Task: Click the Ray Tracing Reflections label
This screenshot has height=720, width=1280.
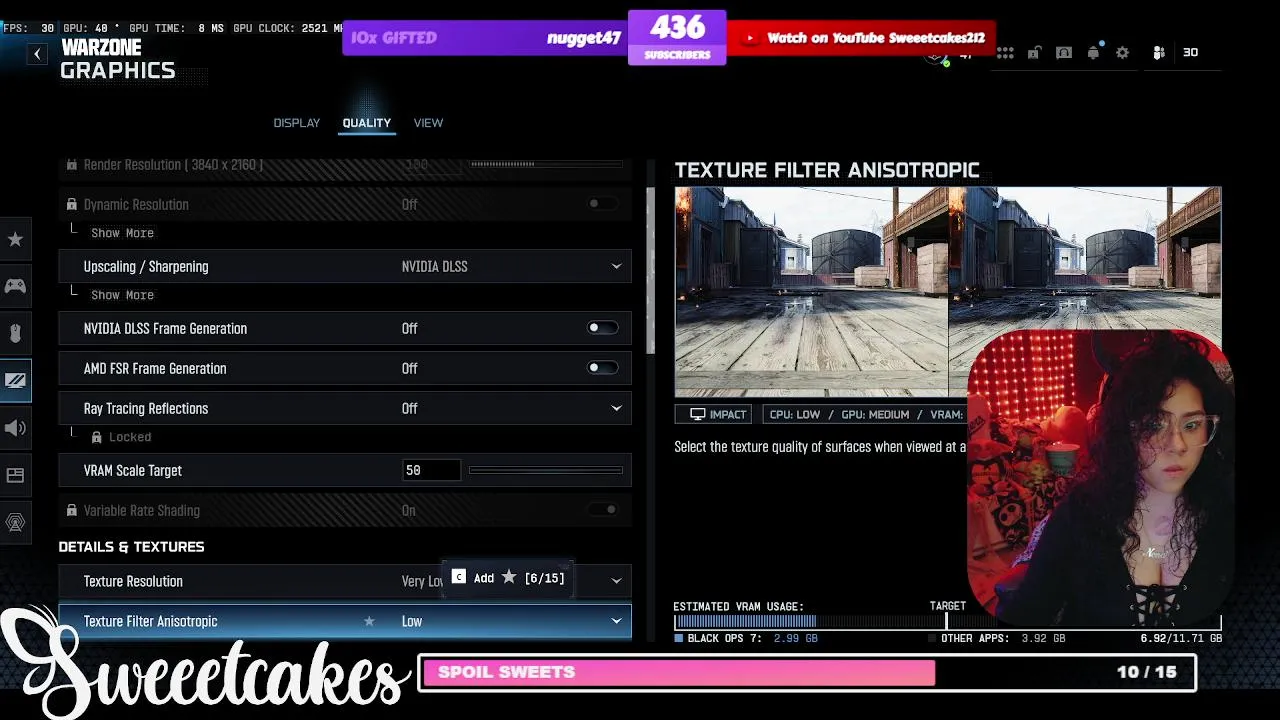Action: 146,408
